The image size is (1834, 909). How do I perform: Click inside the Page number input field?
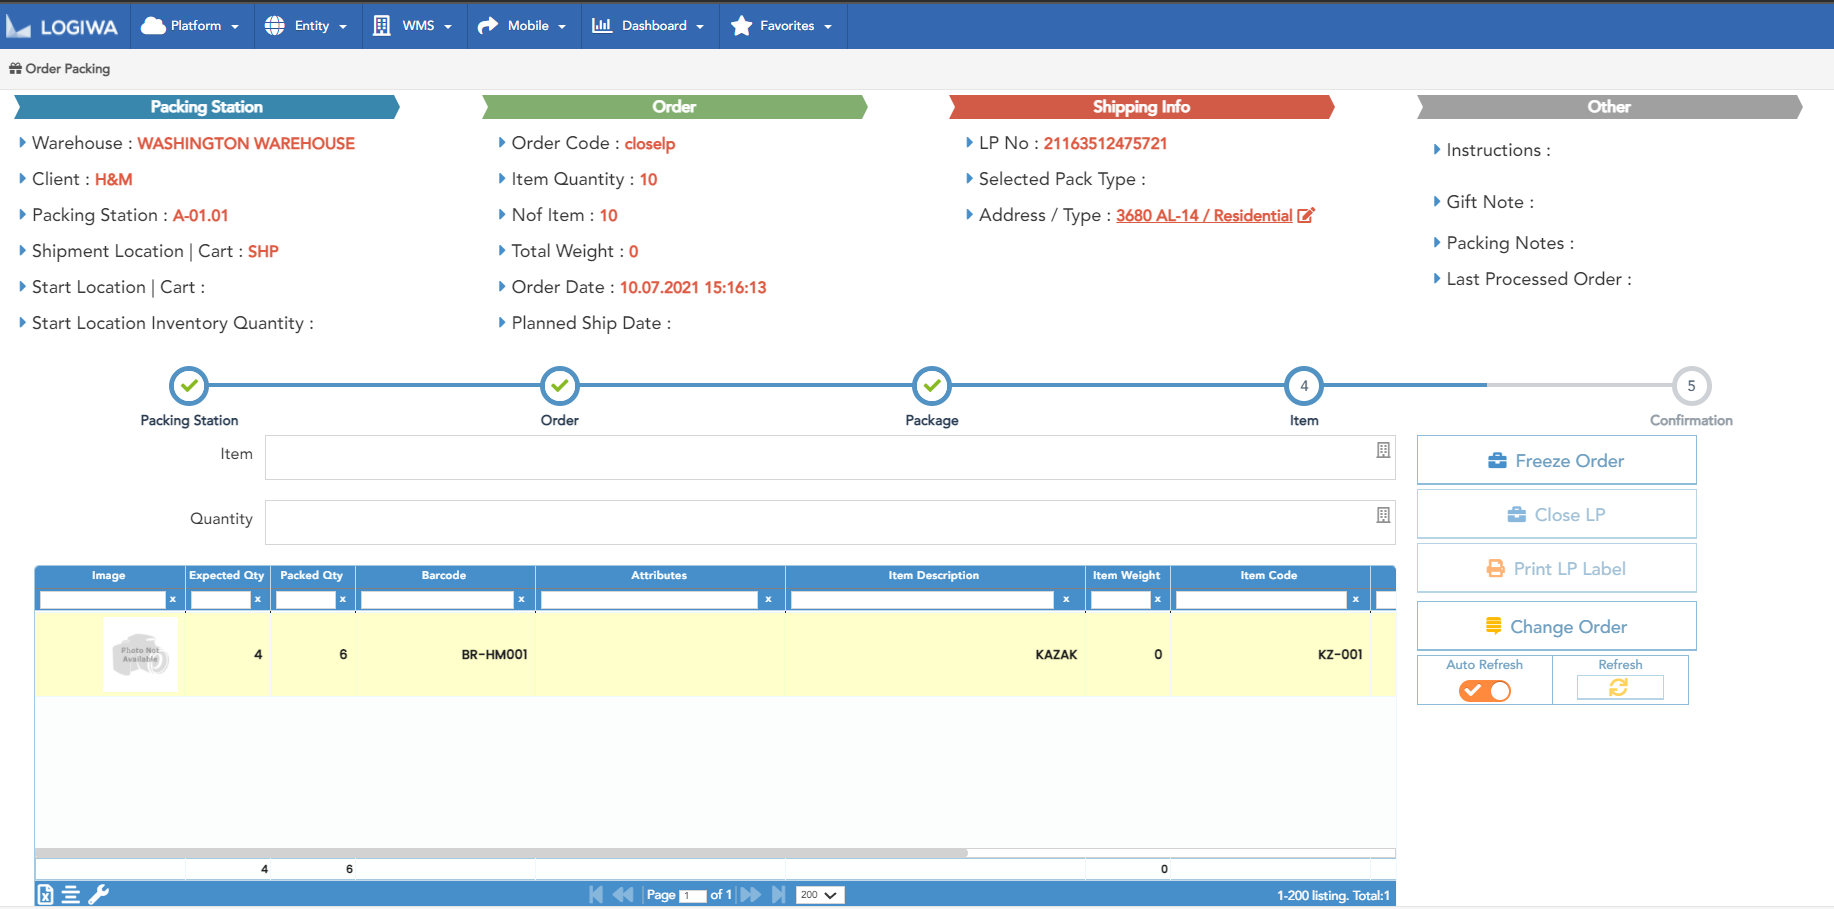pyautogui.click(x=692, y=895)
